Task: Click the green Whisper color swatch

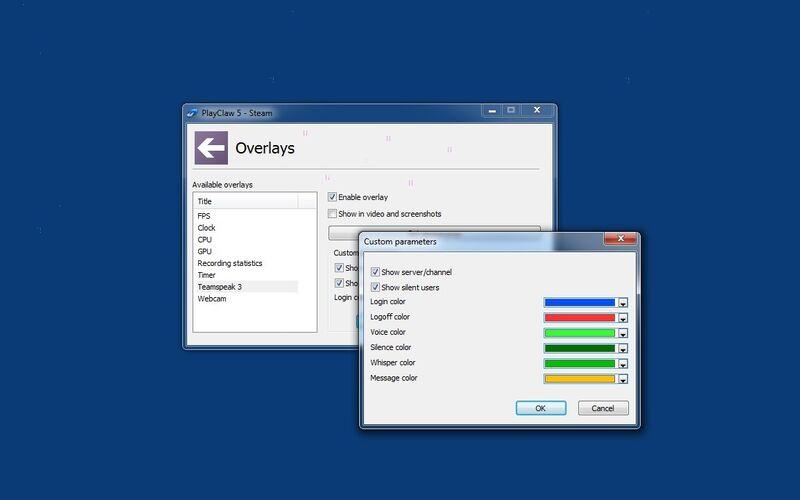Action: coord(580,364)
